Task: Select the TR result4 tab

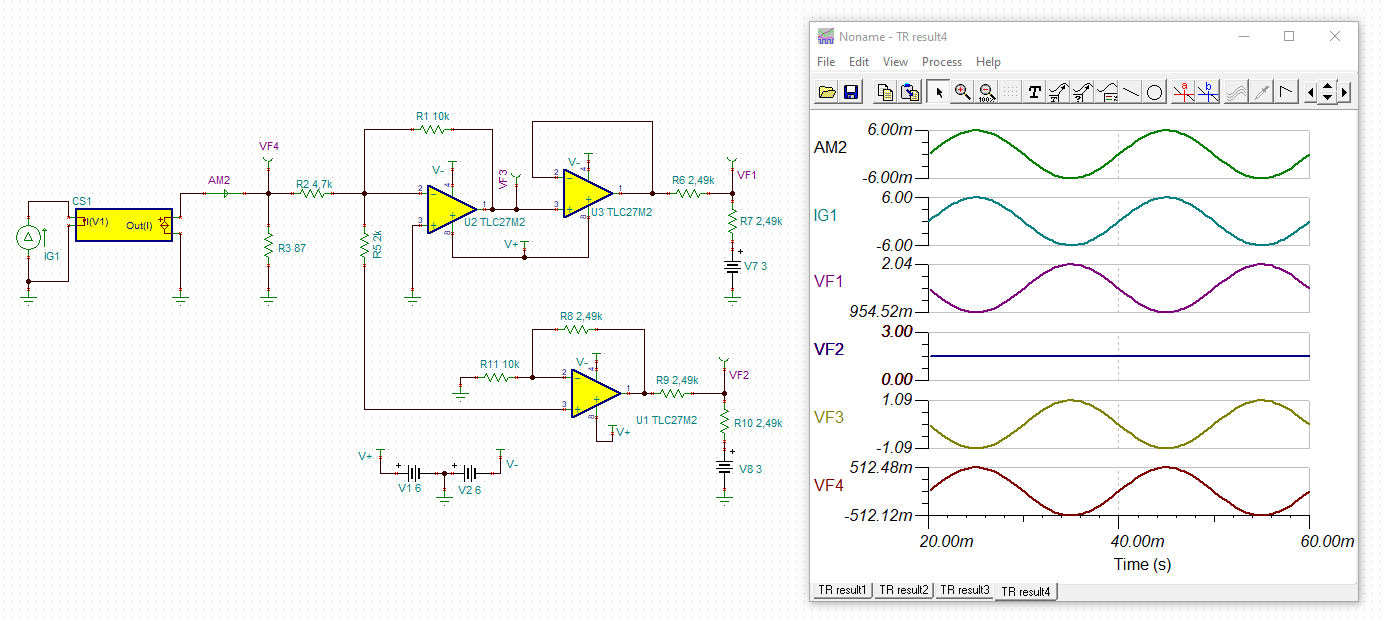Action: [x=1026, y=591]
